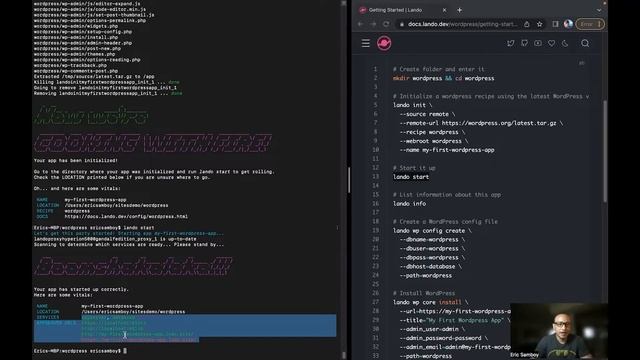Screen dimensions: 640x360
Task: Toggle the browser side panel icon
Action: pyautogui.click(x=555, y=24)
